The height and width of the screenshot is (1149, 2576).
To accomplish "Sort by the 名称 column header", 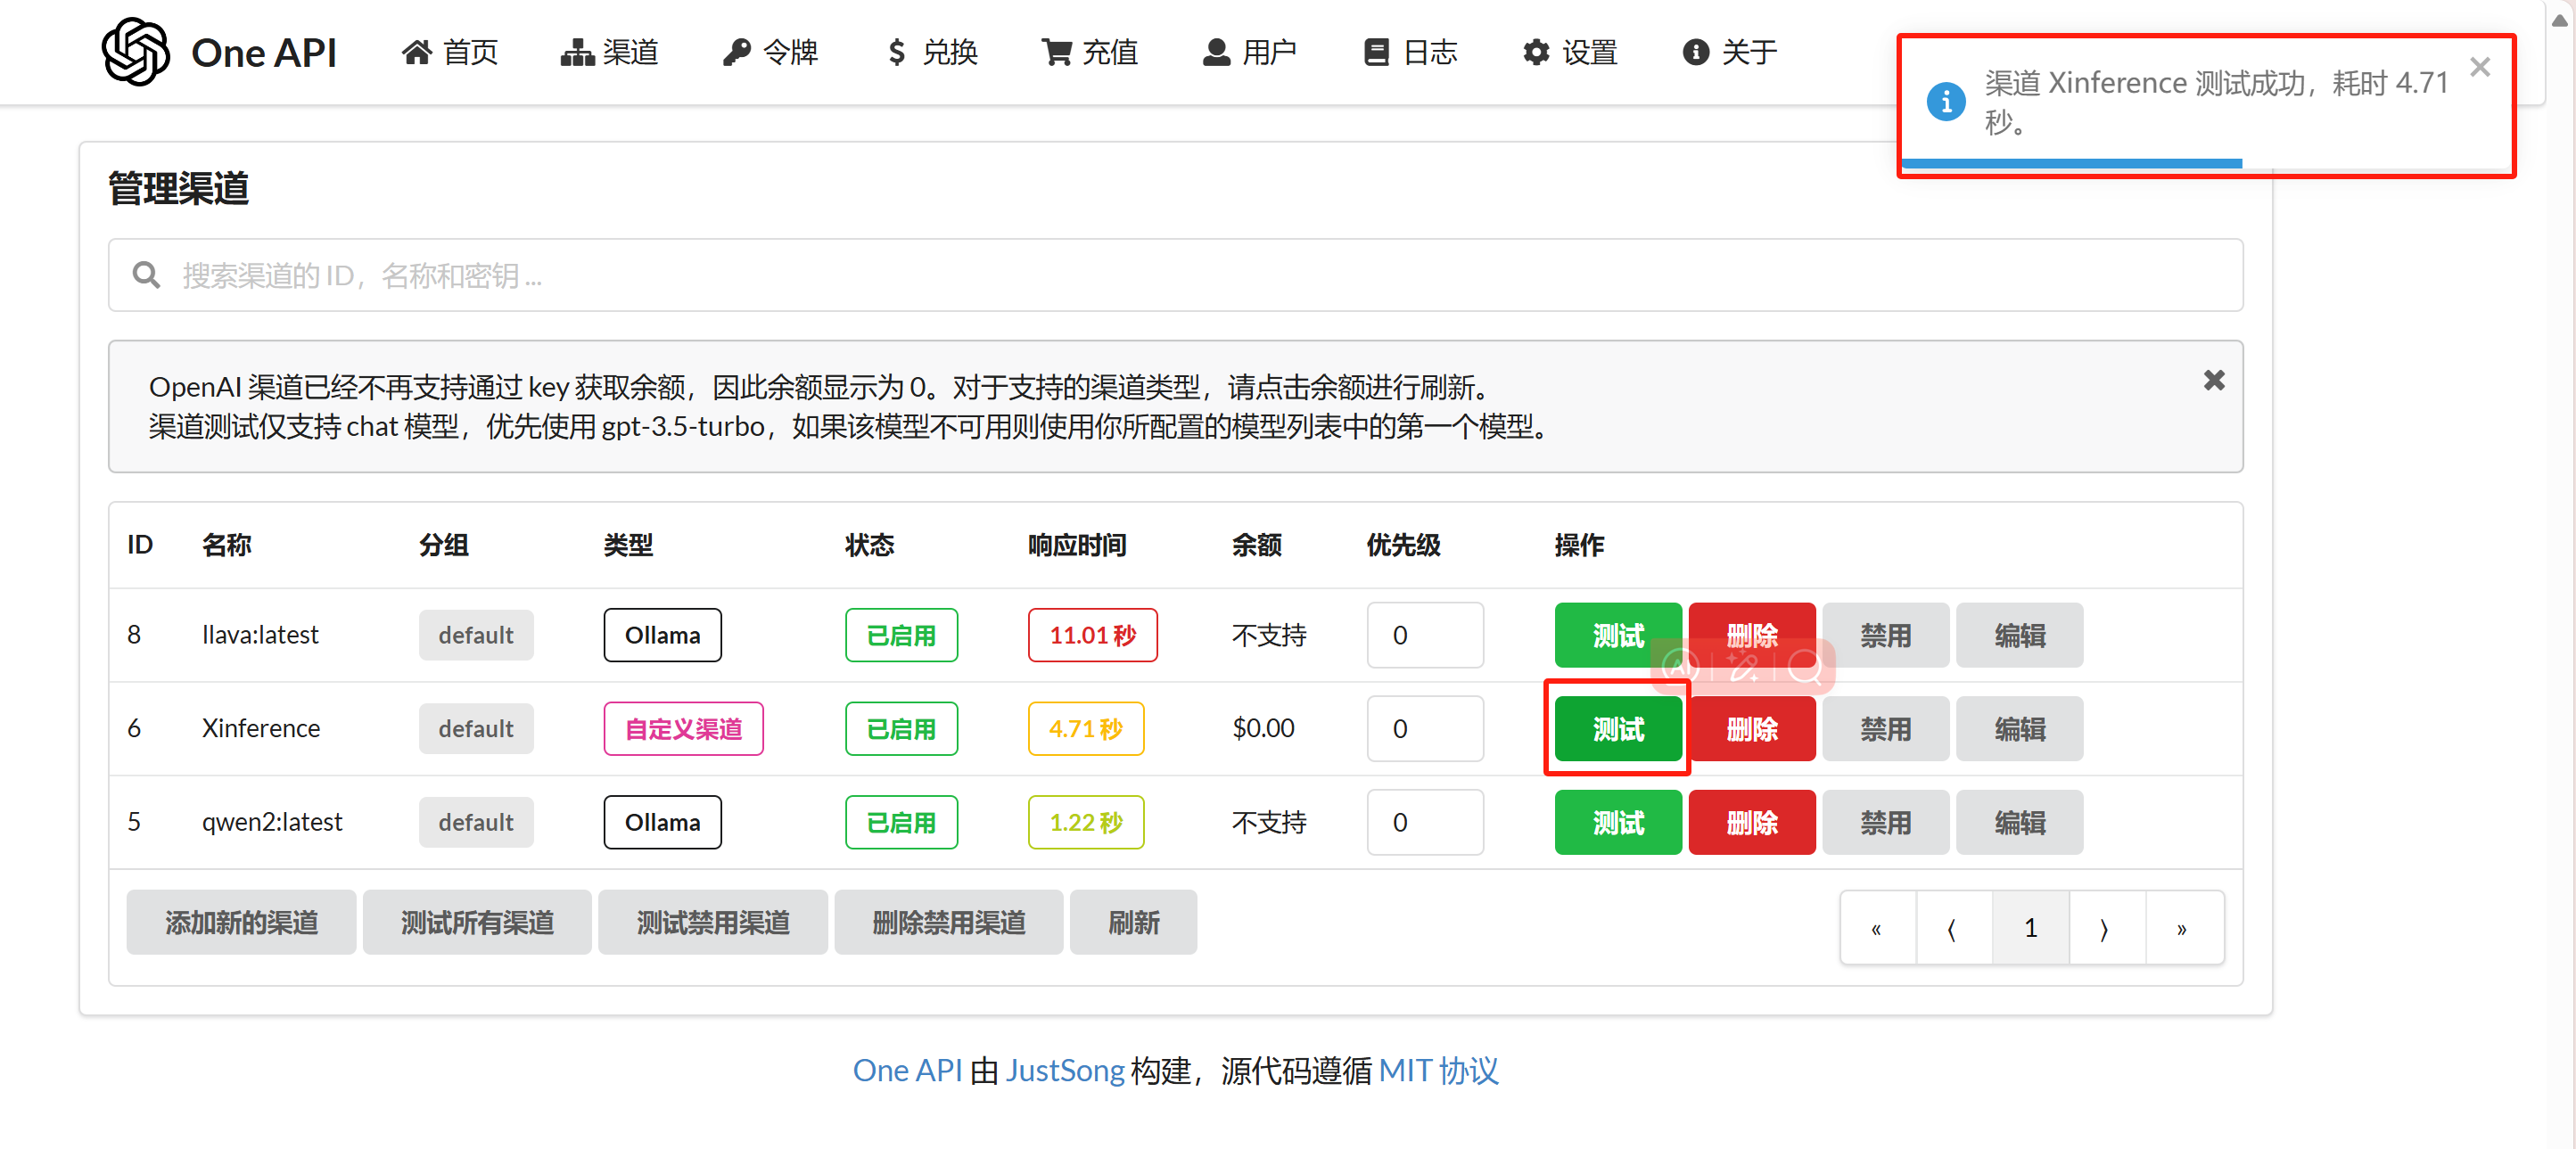I will [x=227, y=545].
